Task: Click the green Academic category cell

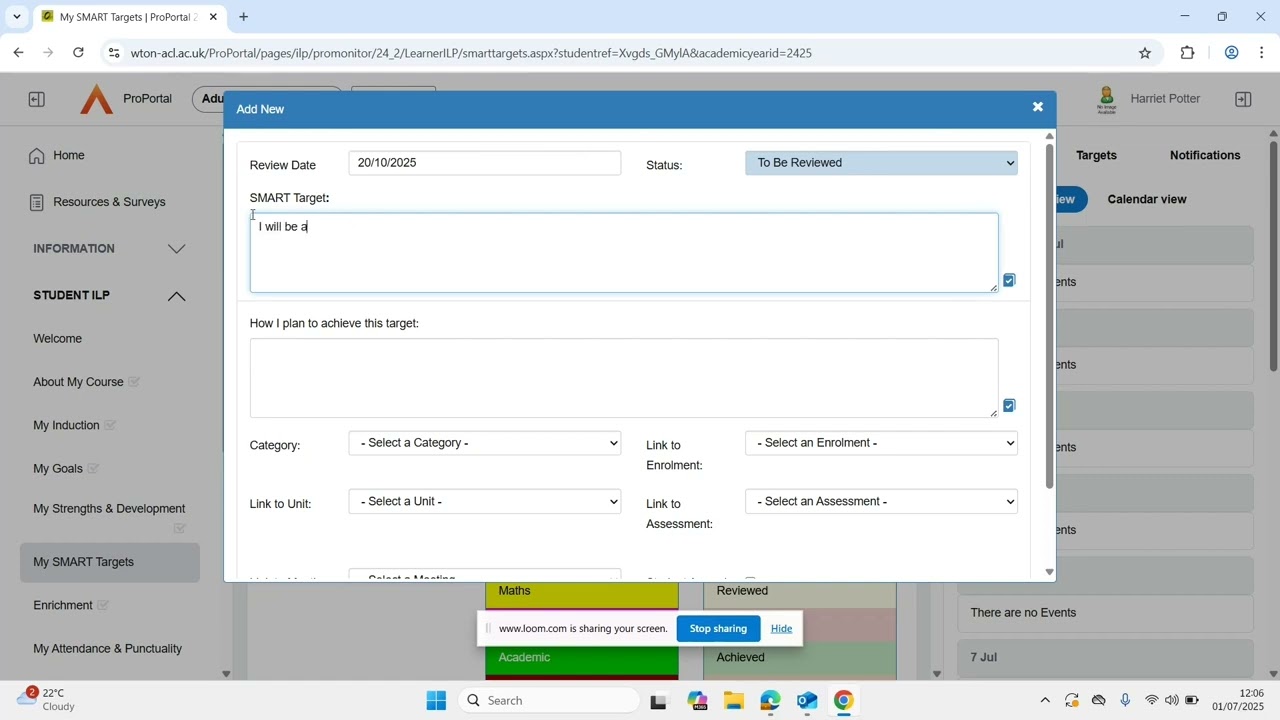Action: tap(582, 659)
